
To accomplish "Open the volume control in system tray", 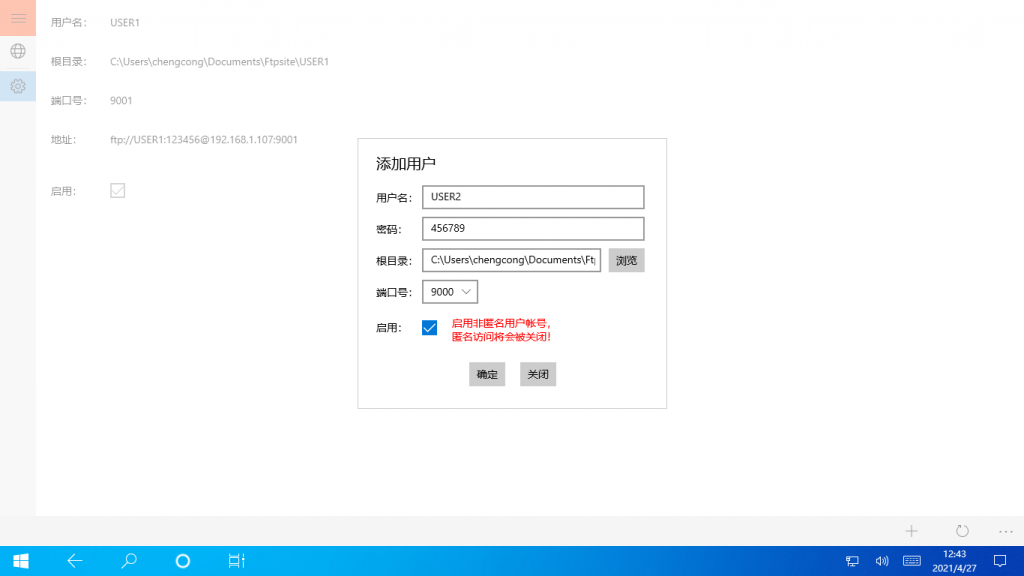I will 882,561.
